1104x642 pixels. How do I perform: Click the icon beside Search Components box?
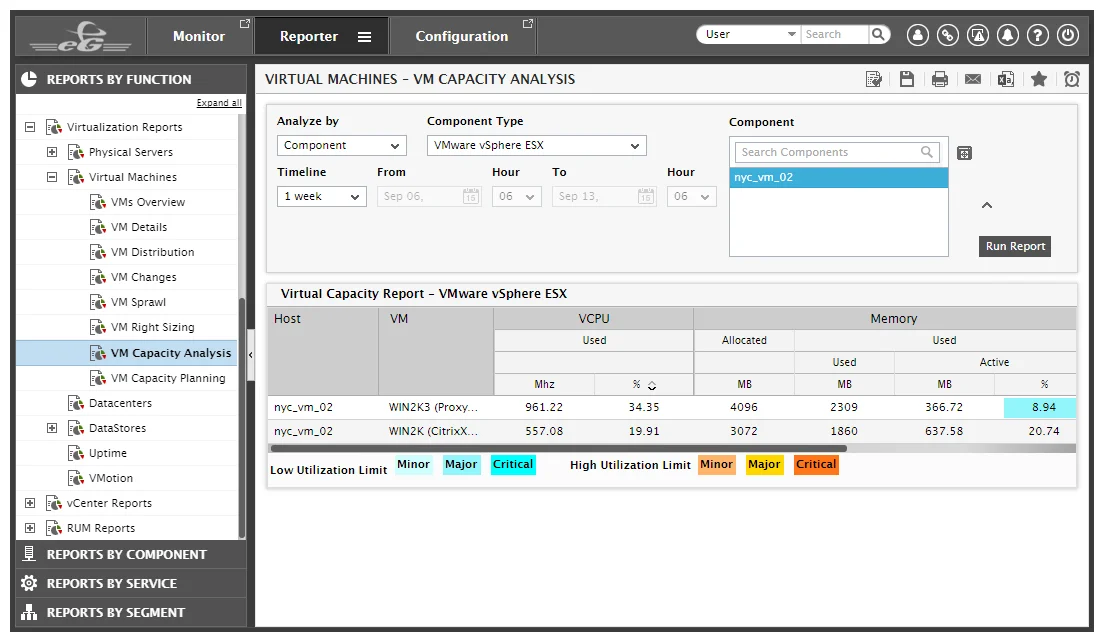tap(965, 153)
